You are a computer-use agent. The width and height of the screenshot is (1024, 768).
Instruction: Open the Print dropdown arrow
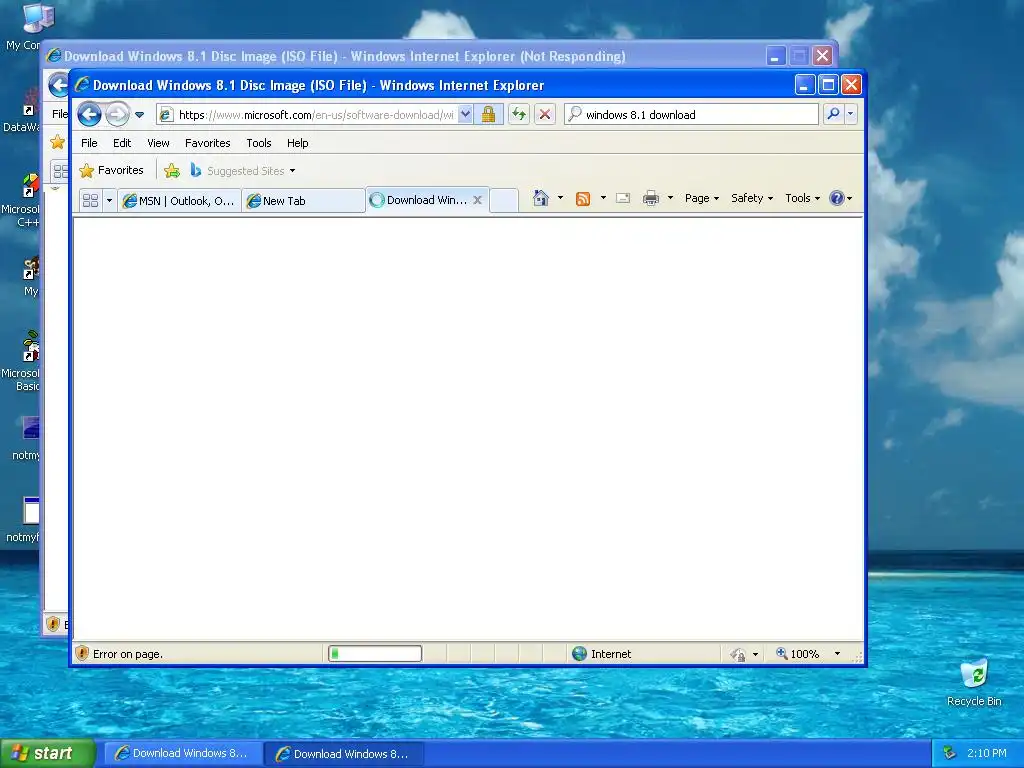(670, 198)
